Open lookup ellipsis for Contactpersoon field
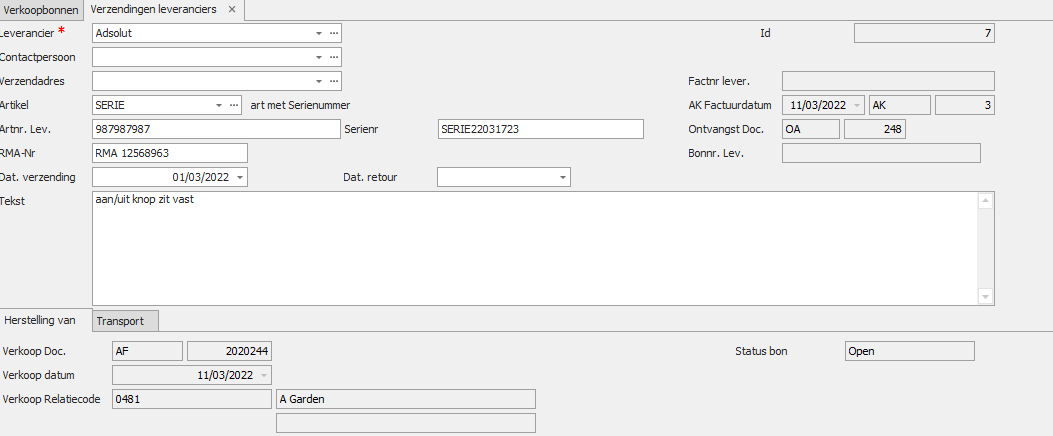This screenshot has height=436, width=1053. pos(334,57)
